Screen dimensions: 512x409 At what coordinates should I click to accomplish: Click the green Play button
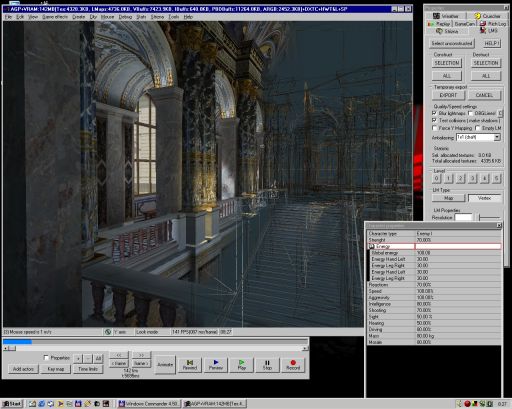click(x=241, y=365)
